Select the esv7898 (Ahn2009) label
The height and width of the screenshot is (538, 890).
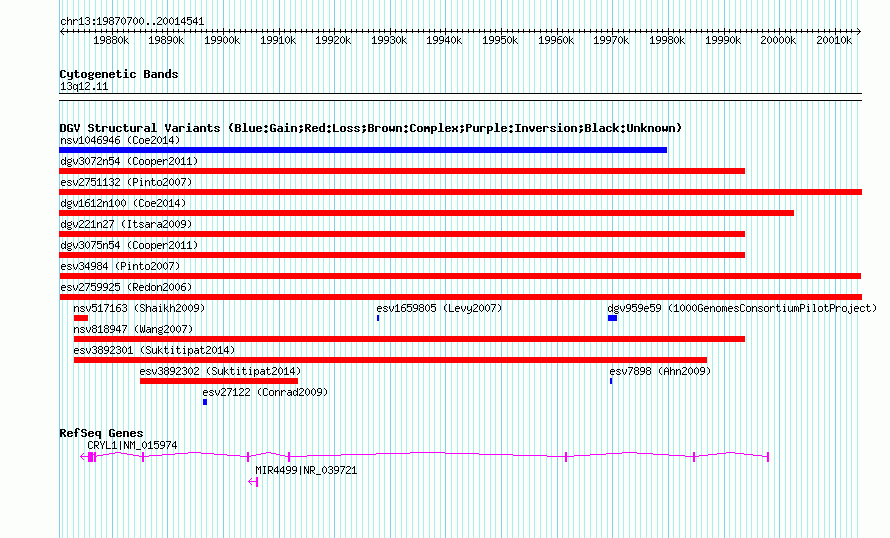tap(660, 371)
